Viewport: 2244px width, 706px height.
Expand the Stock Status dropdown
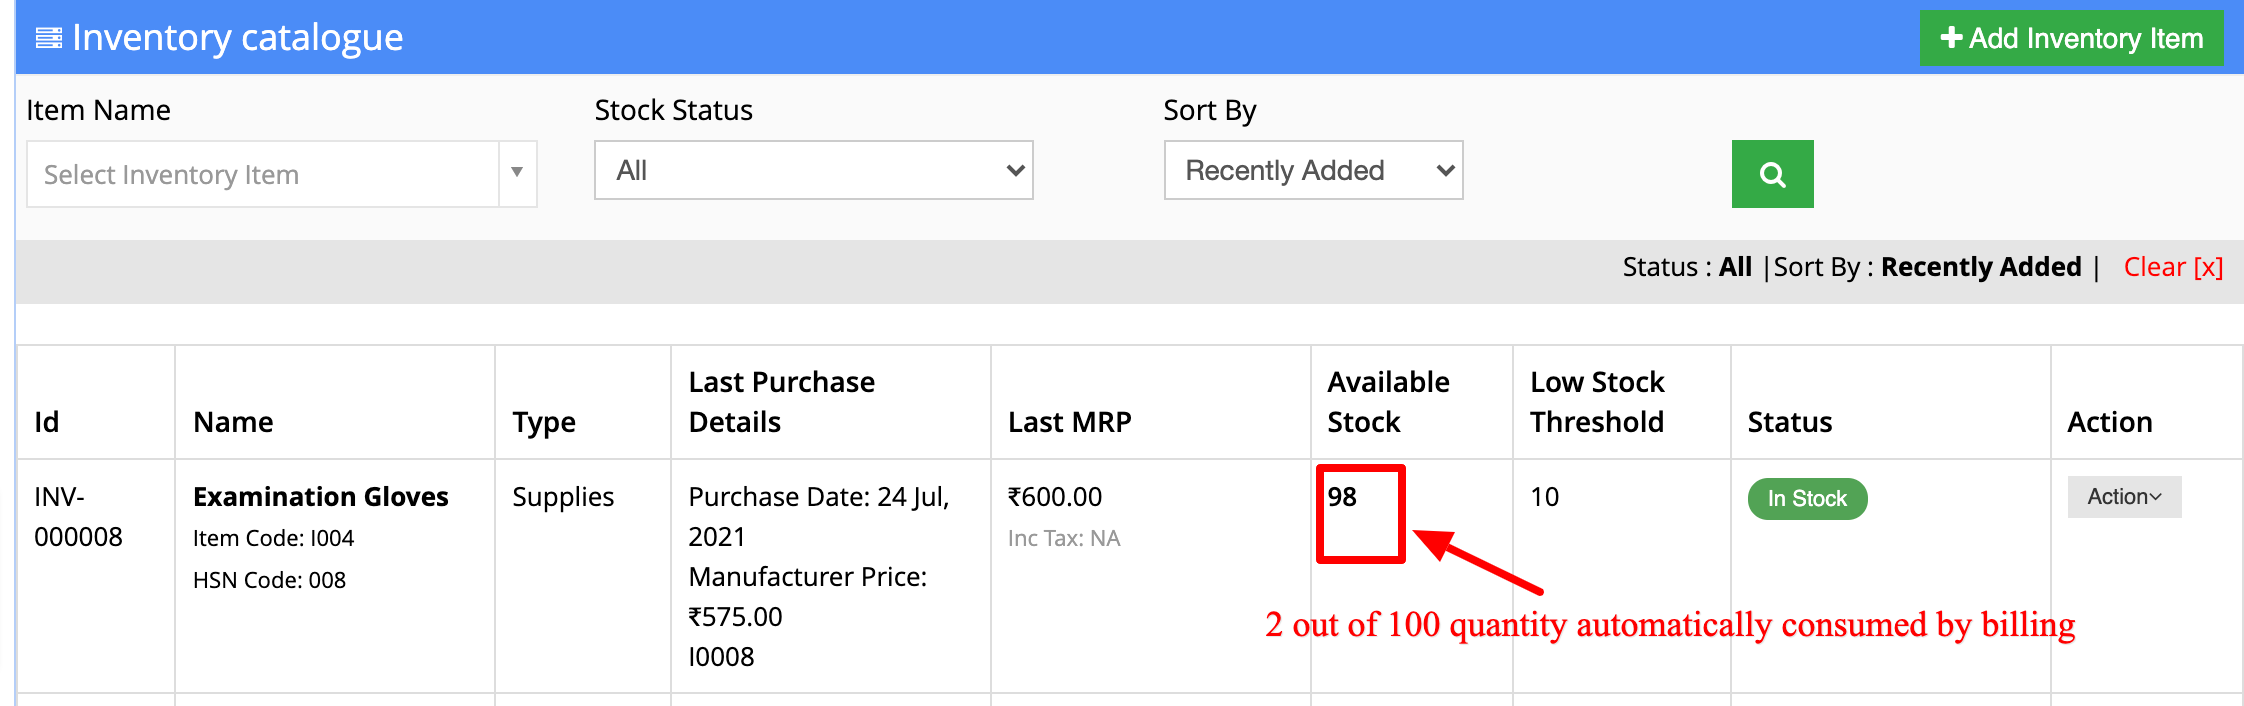pos(814,170)
